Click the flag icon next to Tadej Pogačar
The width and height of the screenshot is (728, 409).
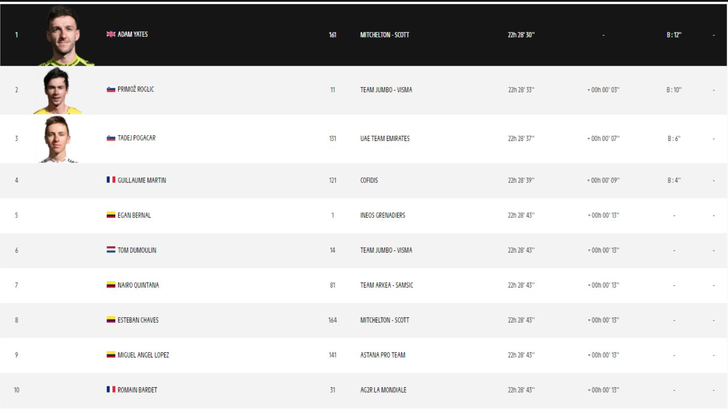click(x=111, y=138)
